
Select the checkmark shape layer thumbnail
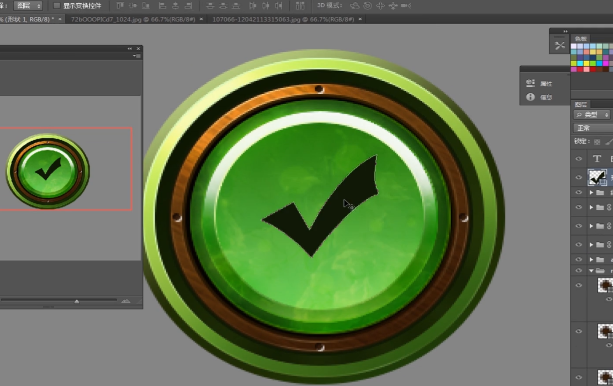597,177
